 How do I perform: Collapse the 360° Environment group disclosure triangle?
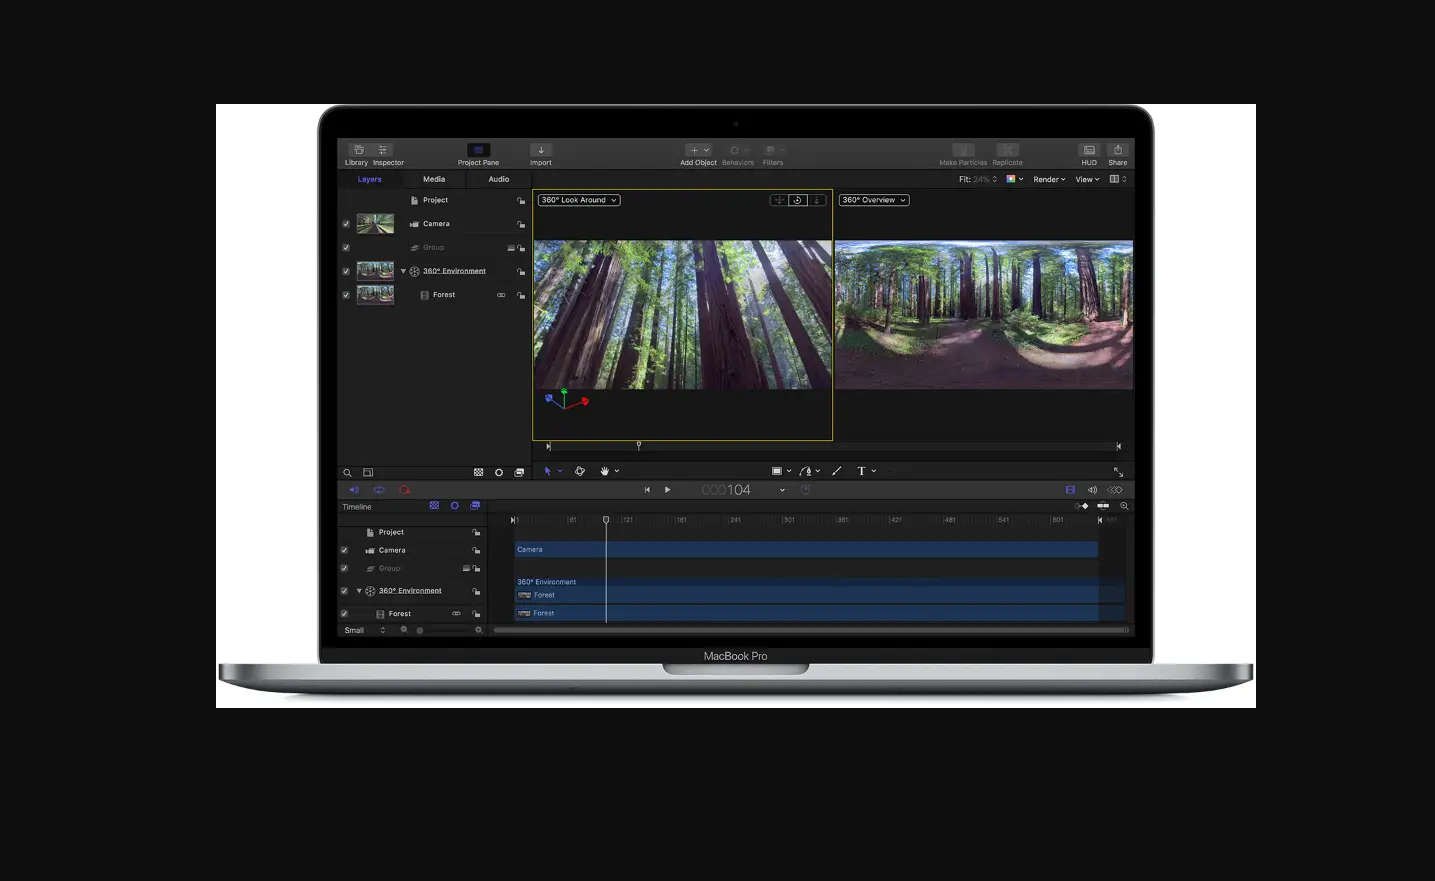pyautogui.click(x=404, y=270)
